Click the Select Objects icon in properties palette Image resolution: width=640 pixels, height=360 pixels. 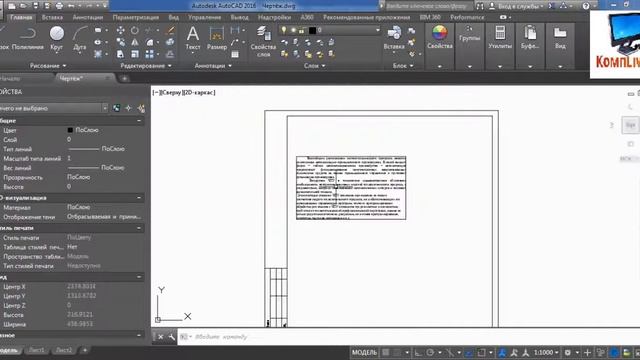pos(129,108)
